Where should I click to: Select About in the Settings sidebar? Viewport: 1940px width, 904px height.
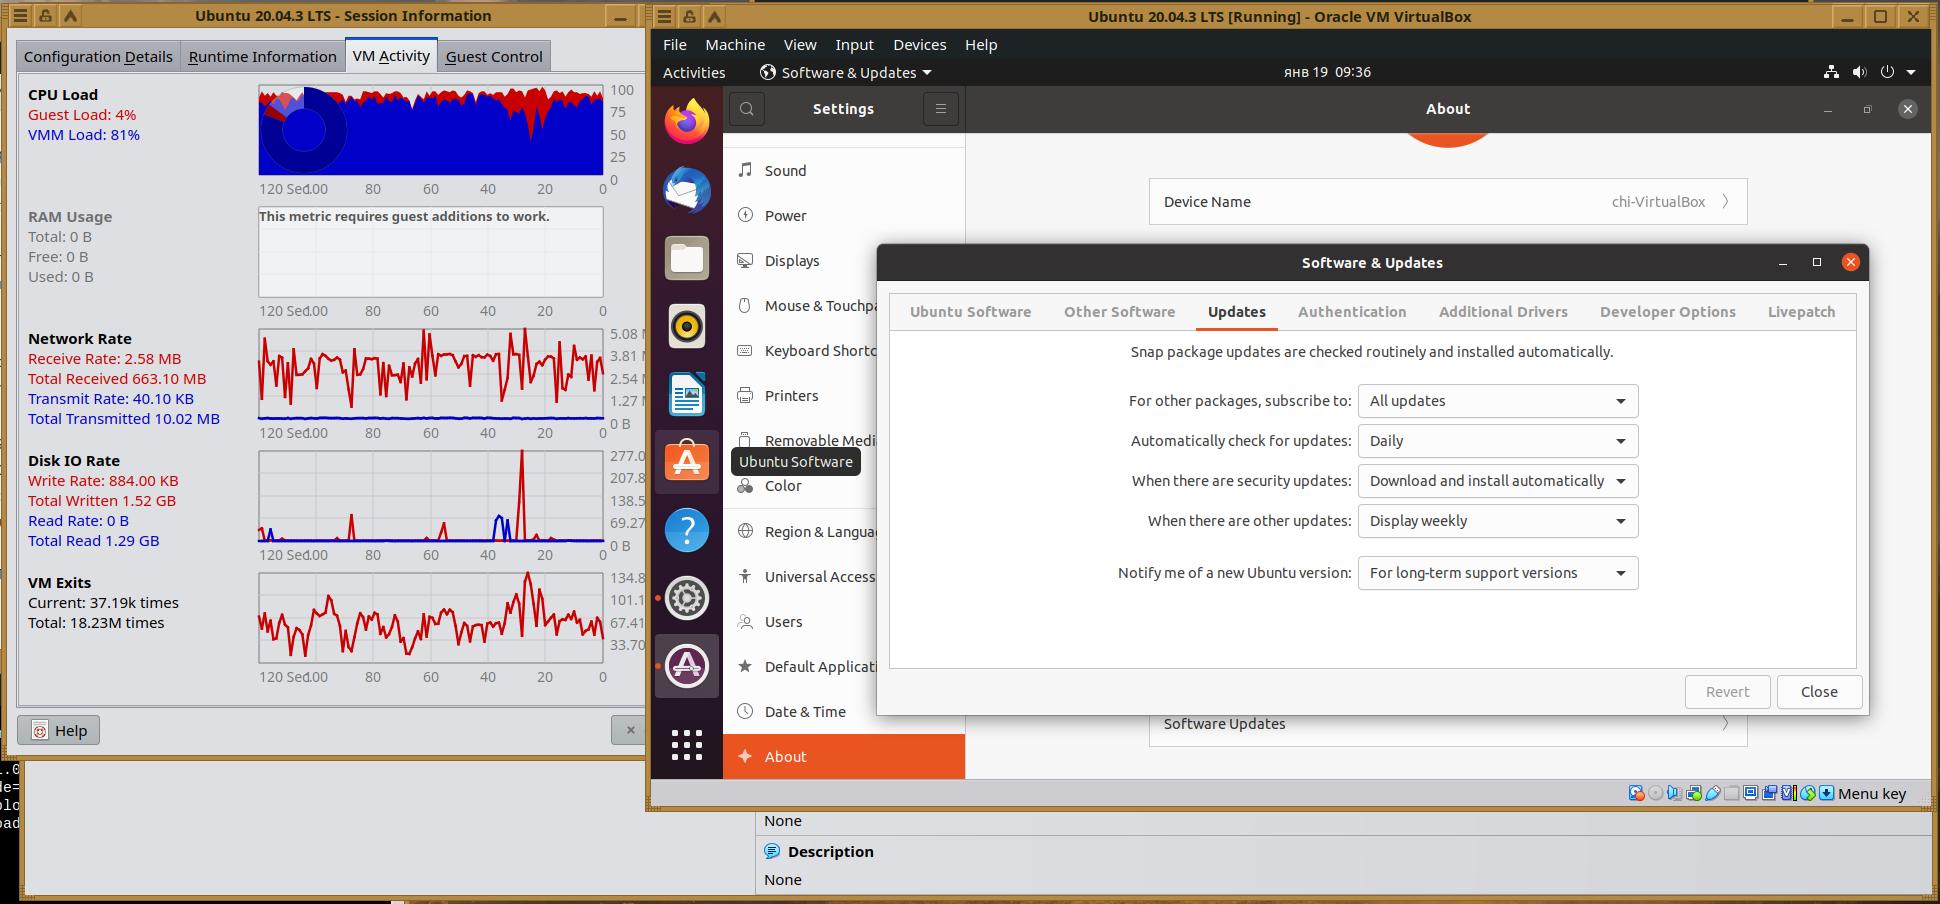click(844, 757)
